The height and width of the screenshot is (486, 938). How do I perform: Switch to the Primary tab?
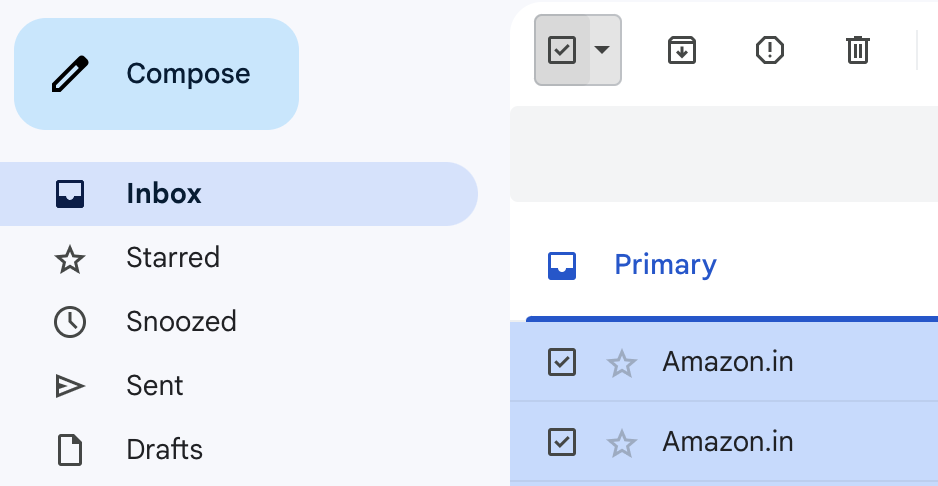point(665,265)
